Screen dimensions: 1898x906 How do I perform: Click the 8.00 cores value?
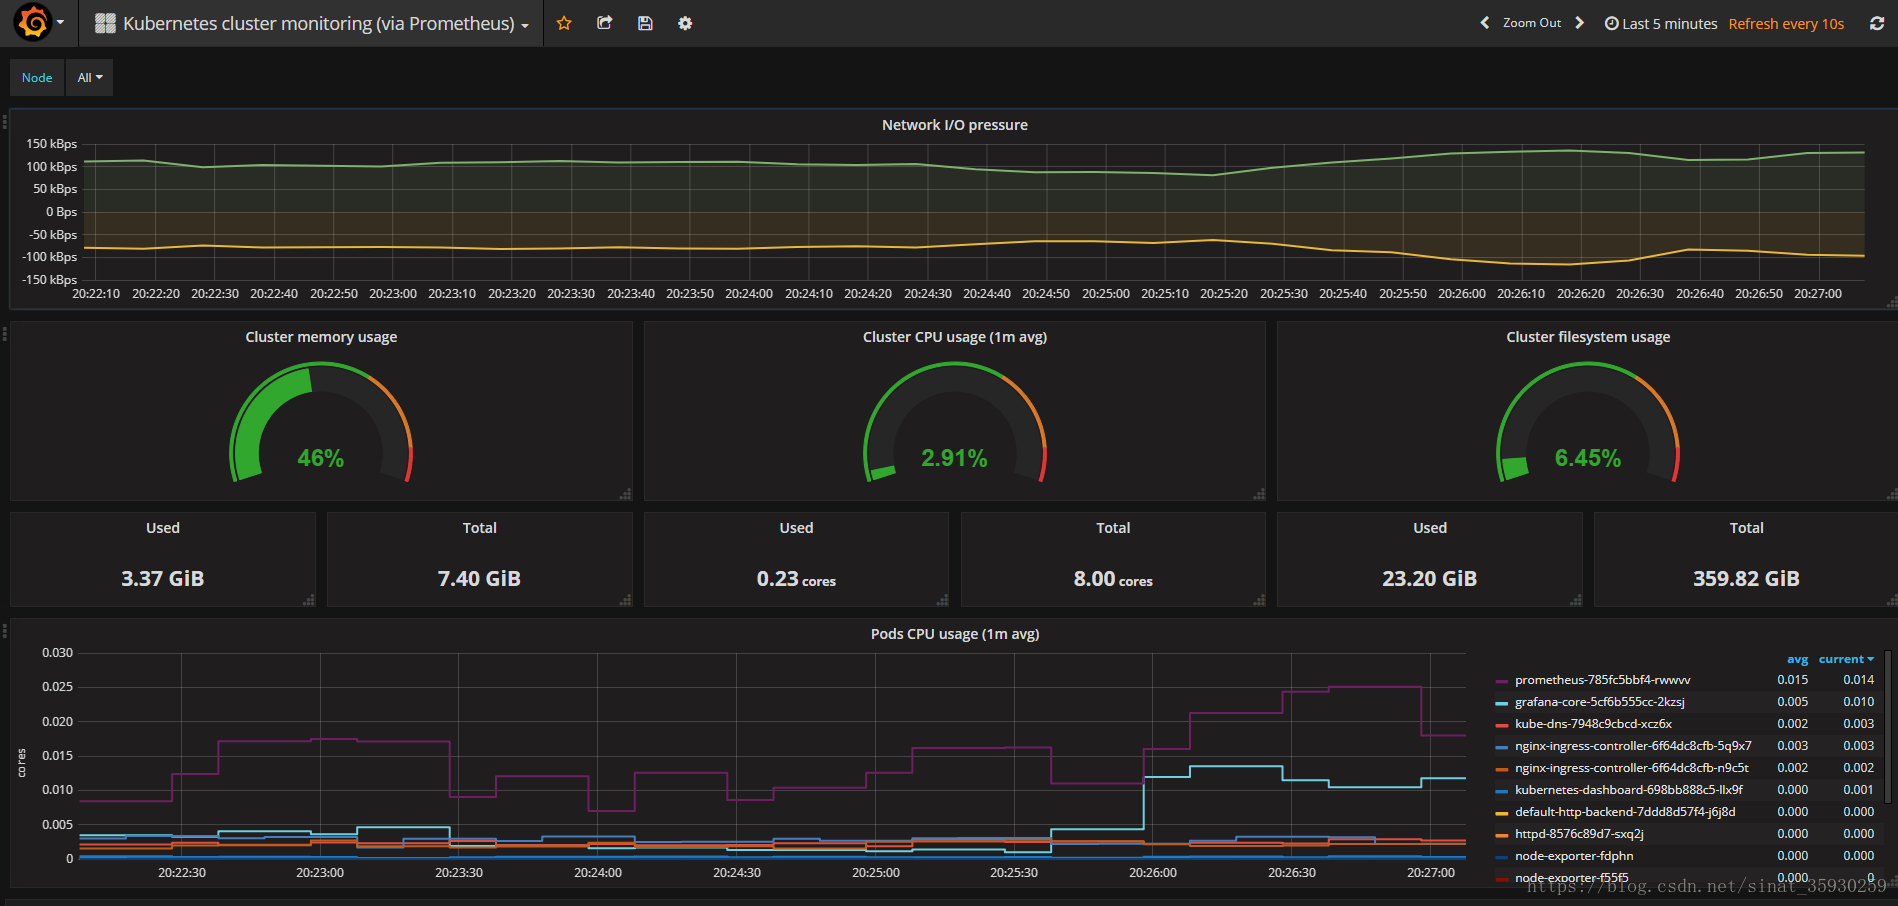1113,579
